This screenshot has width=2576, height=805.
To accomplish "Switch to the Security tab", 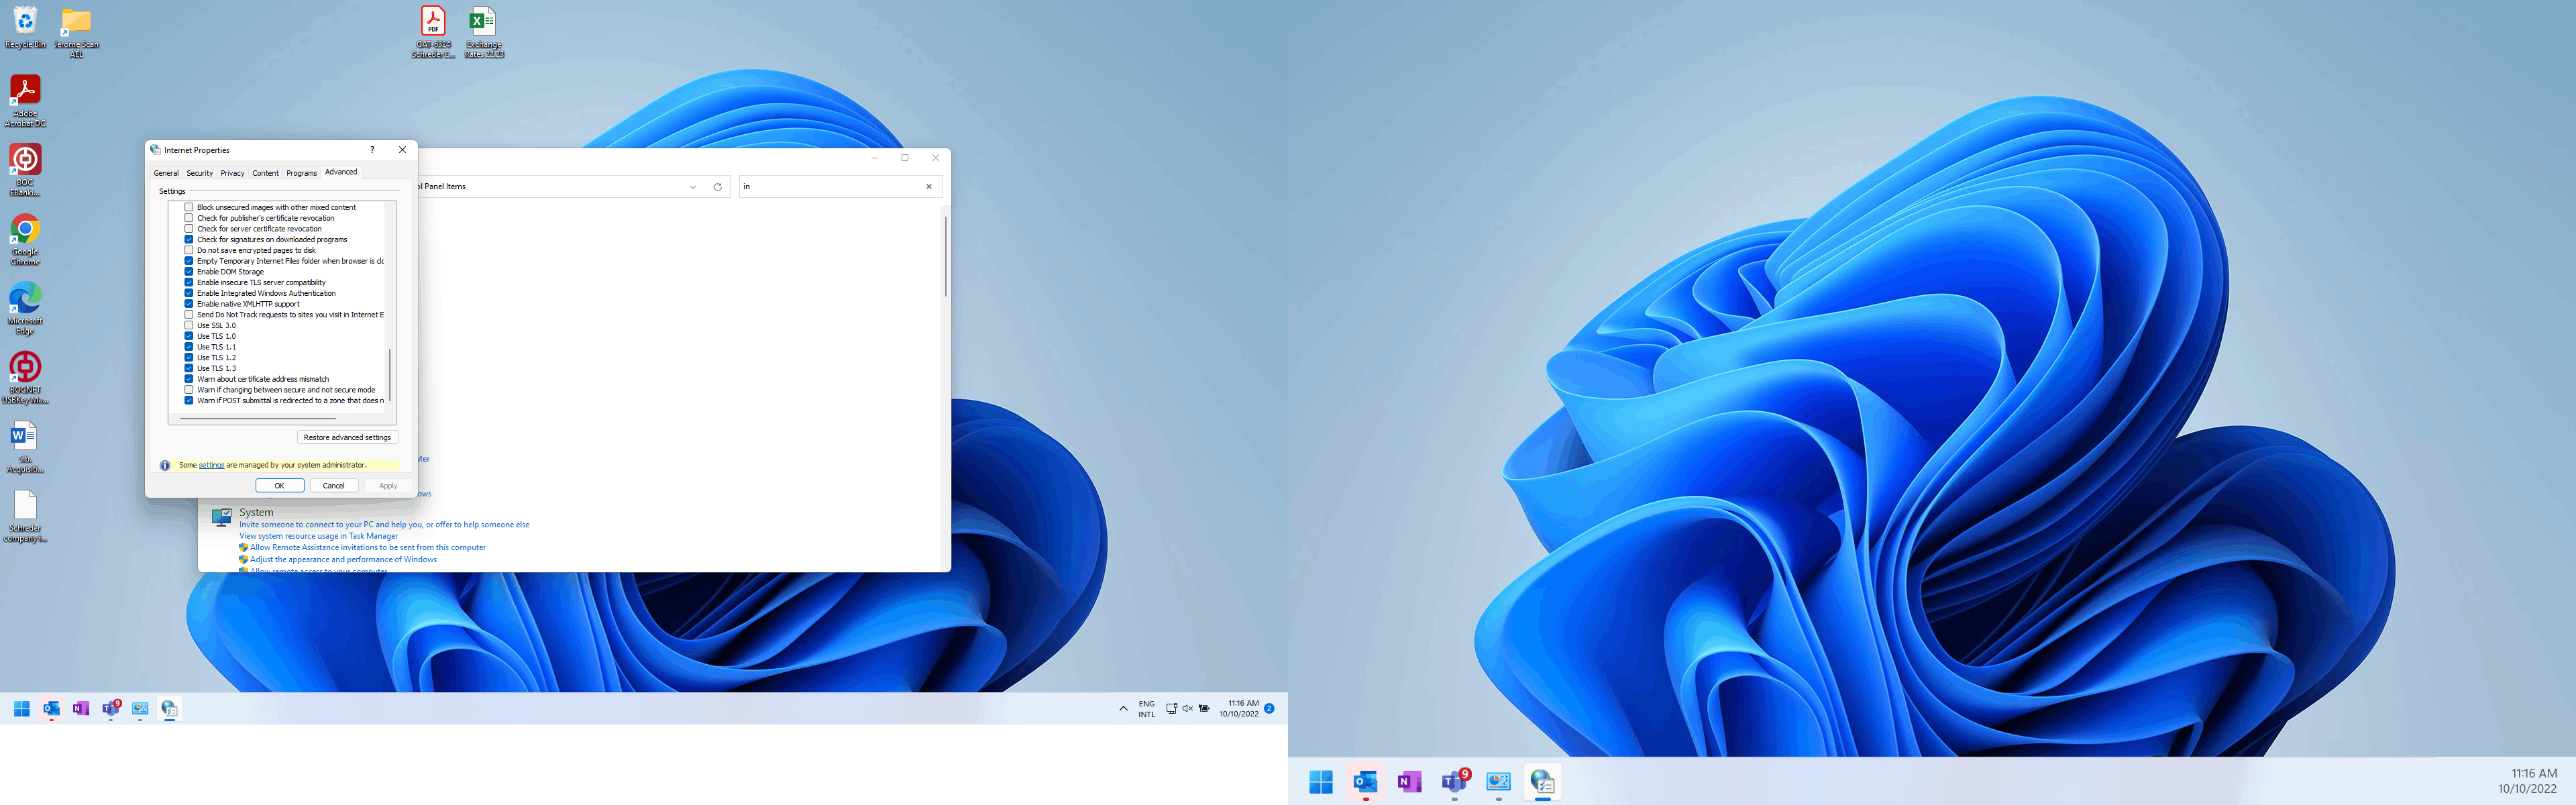I will pyautogui.click(x=199, y=173).
